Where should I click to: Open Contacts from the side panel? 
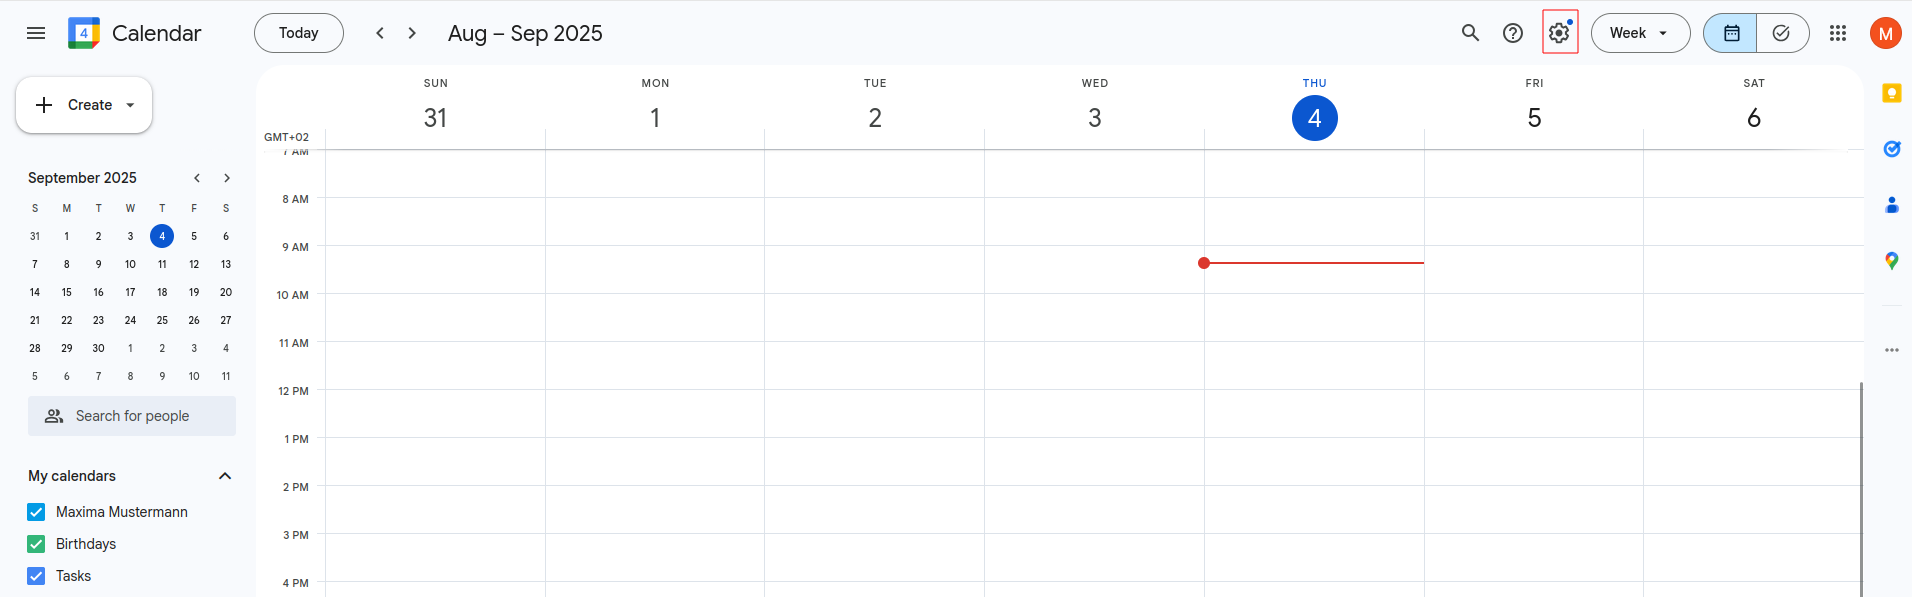point(1892,204)
